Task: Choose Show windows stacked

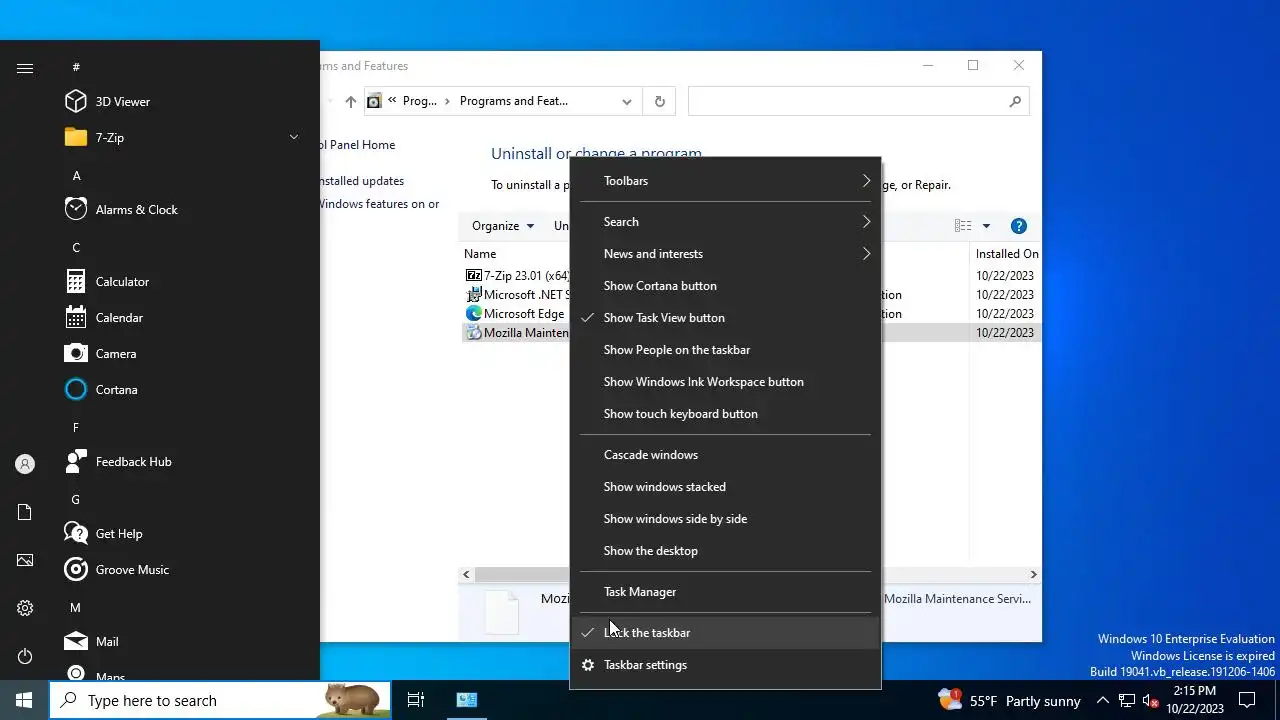Action: point(725,486)
